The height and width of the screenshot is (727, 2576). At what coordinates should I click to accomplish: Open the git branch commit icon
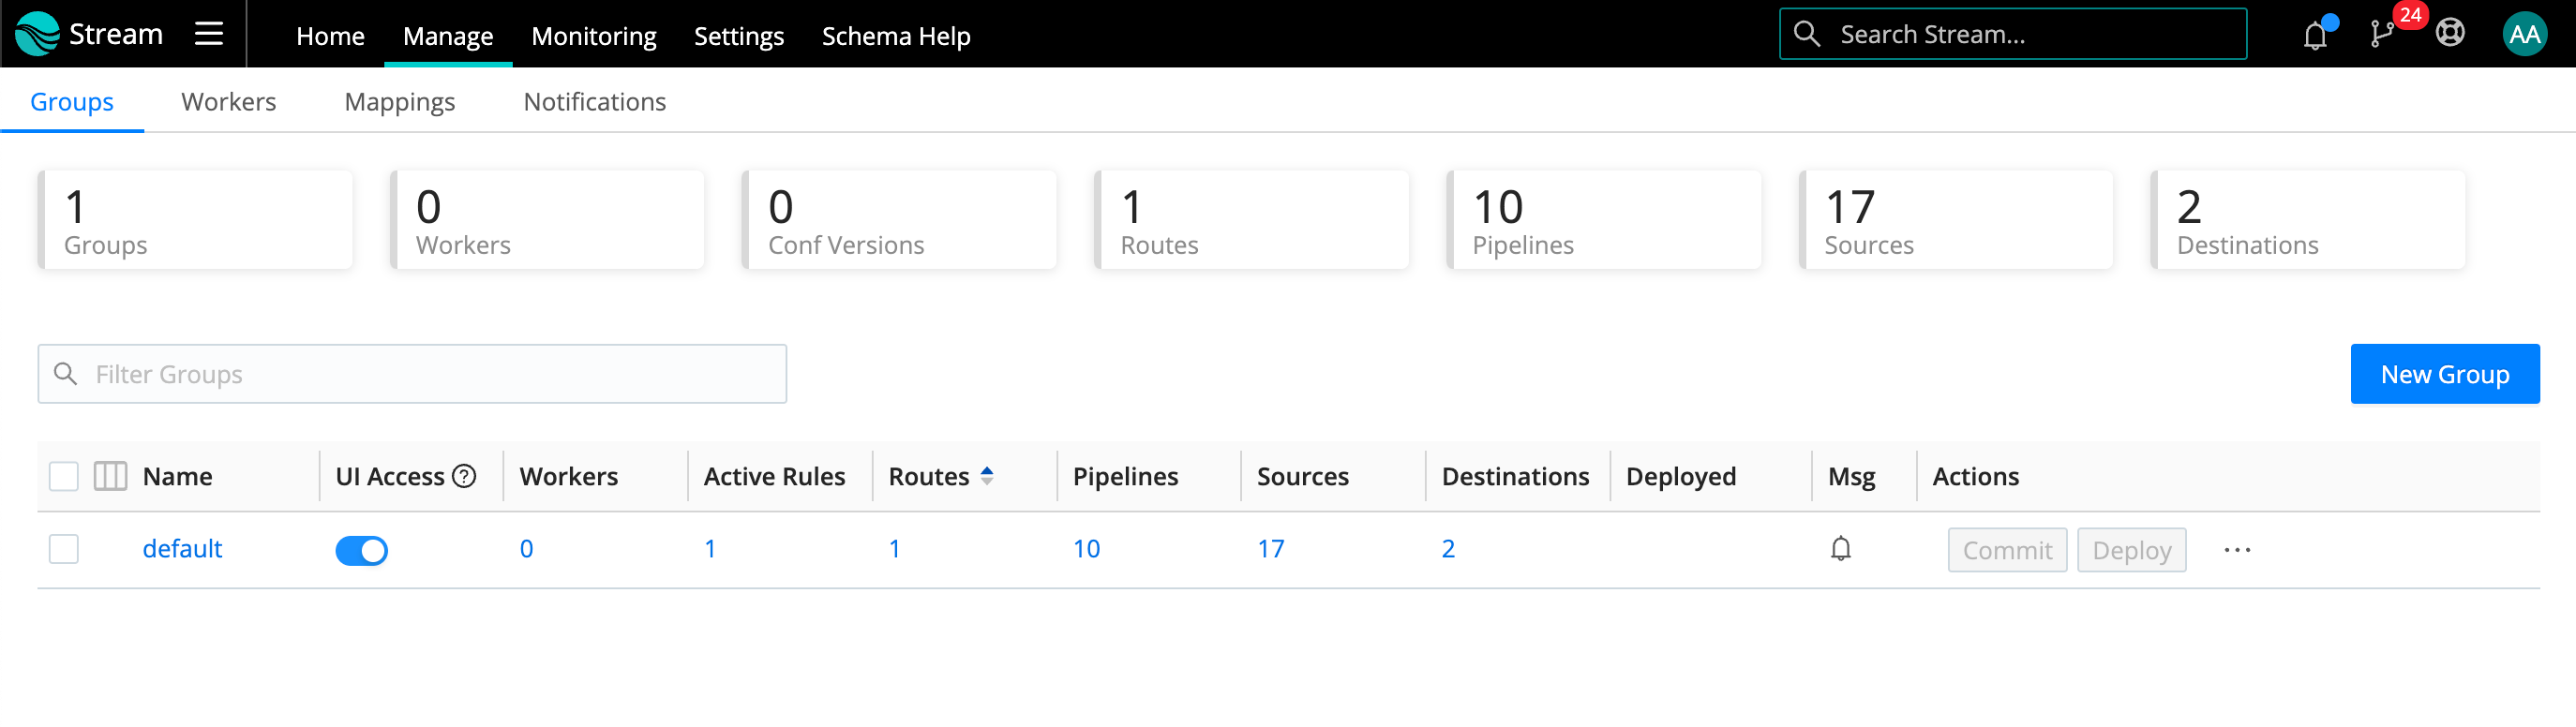click(x=2382, y=35)
